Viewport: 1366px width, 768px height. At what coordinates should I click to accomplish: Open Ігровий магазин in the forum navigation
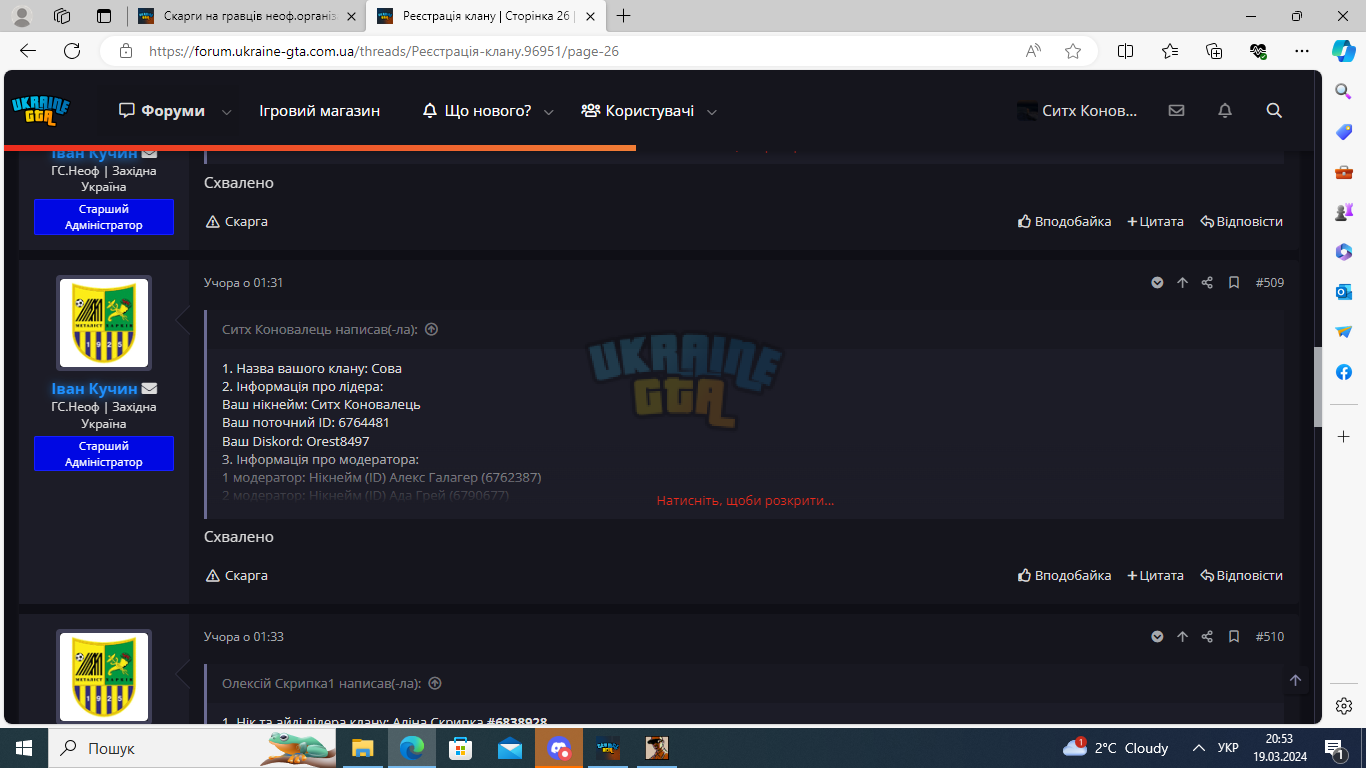pos(319,111)
